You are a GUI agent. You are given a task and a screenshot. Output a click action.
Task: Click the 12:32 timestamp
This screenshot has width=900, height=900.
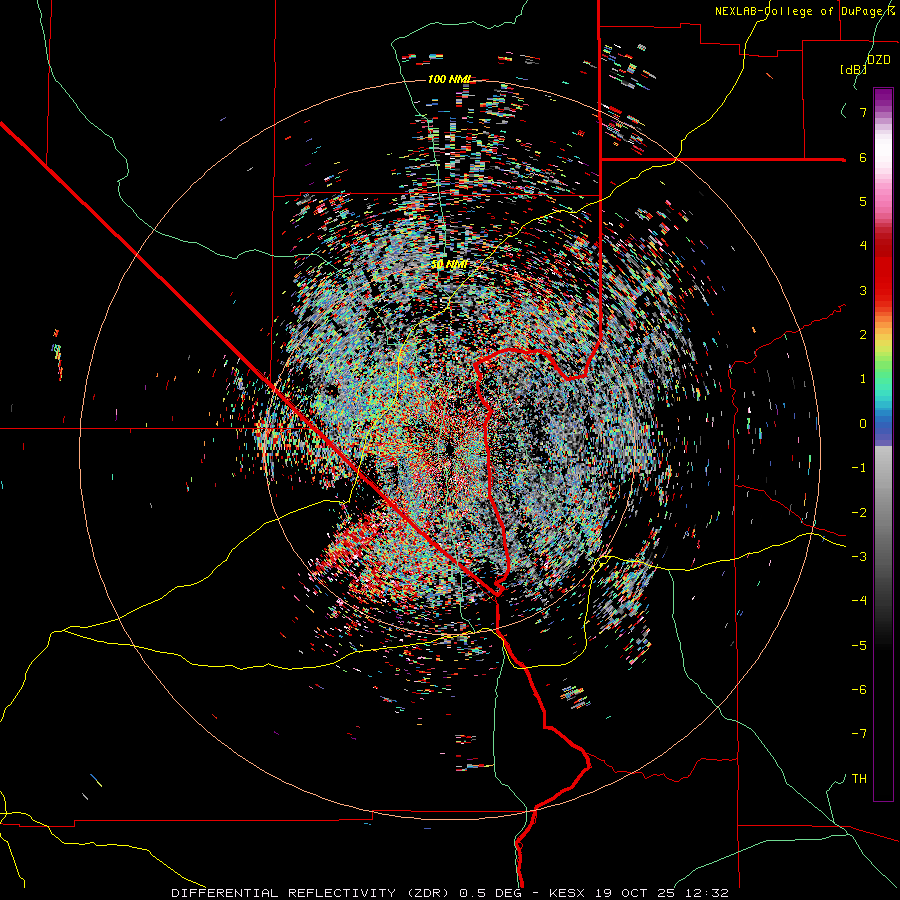click(x=708, y=893)
